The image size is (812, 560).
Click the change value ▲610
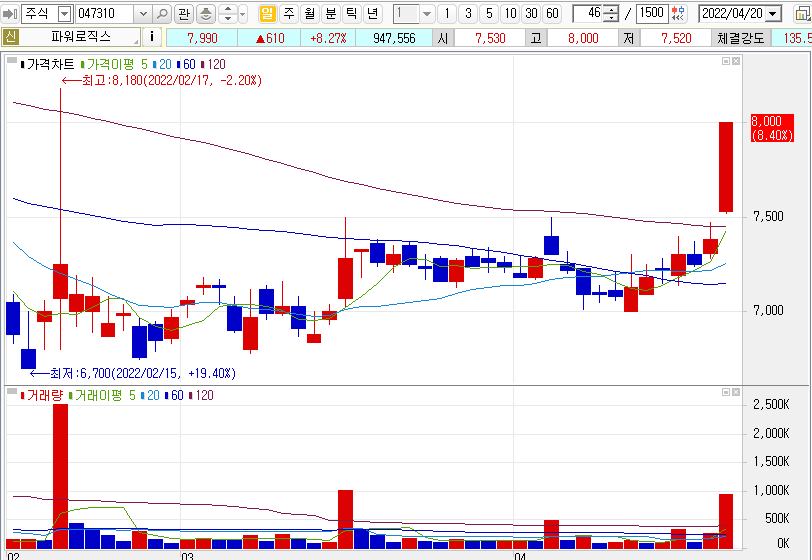pos(269,38)
